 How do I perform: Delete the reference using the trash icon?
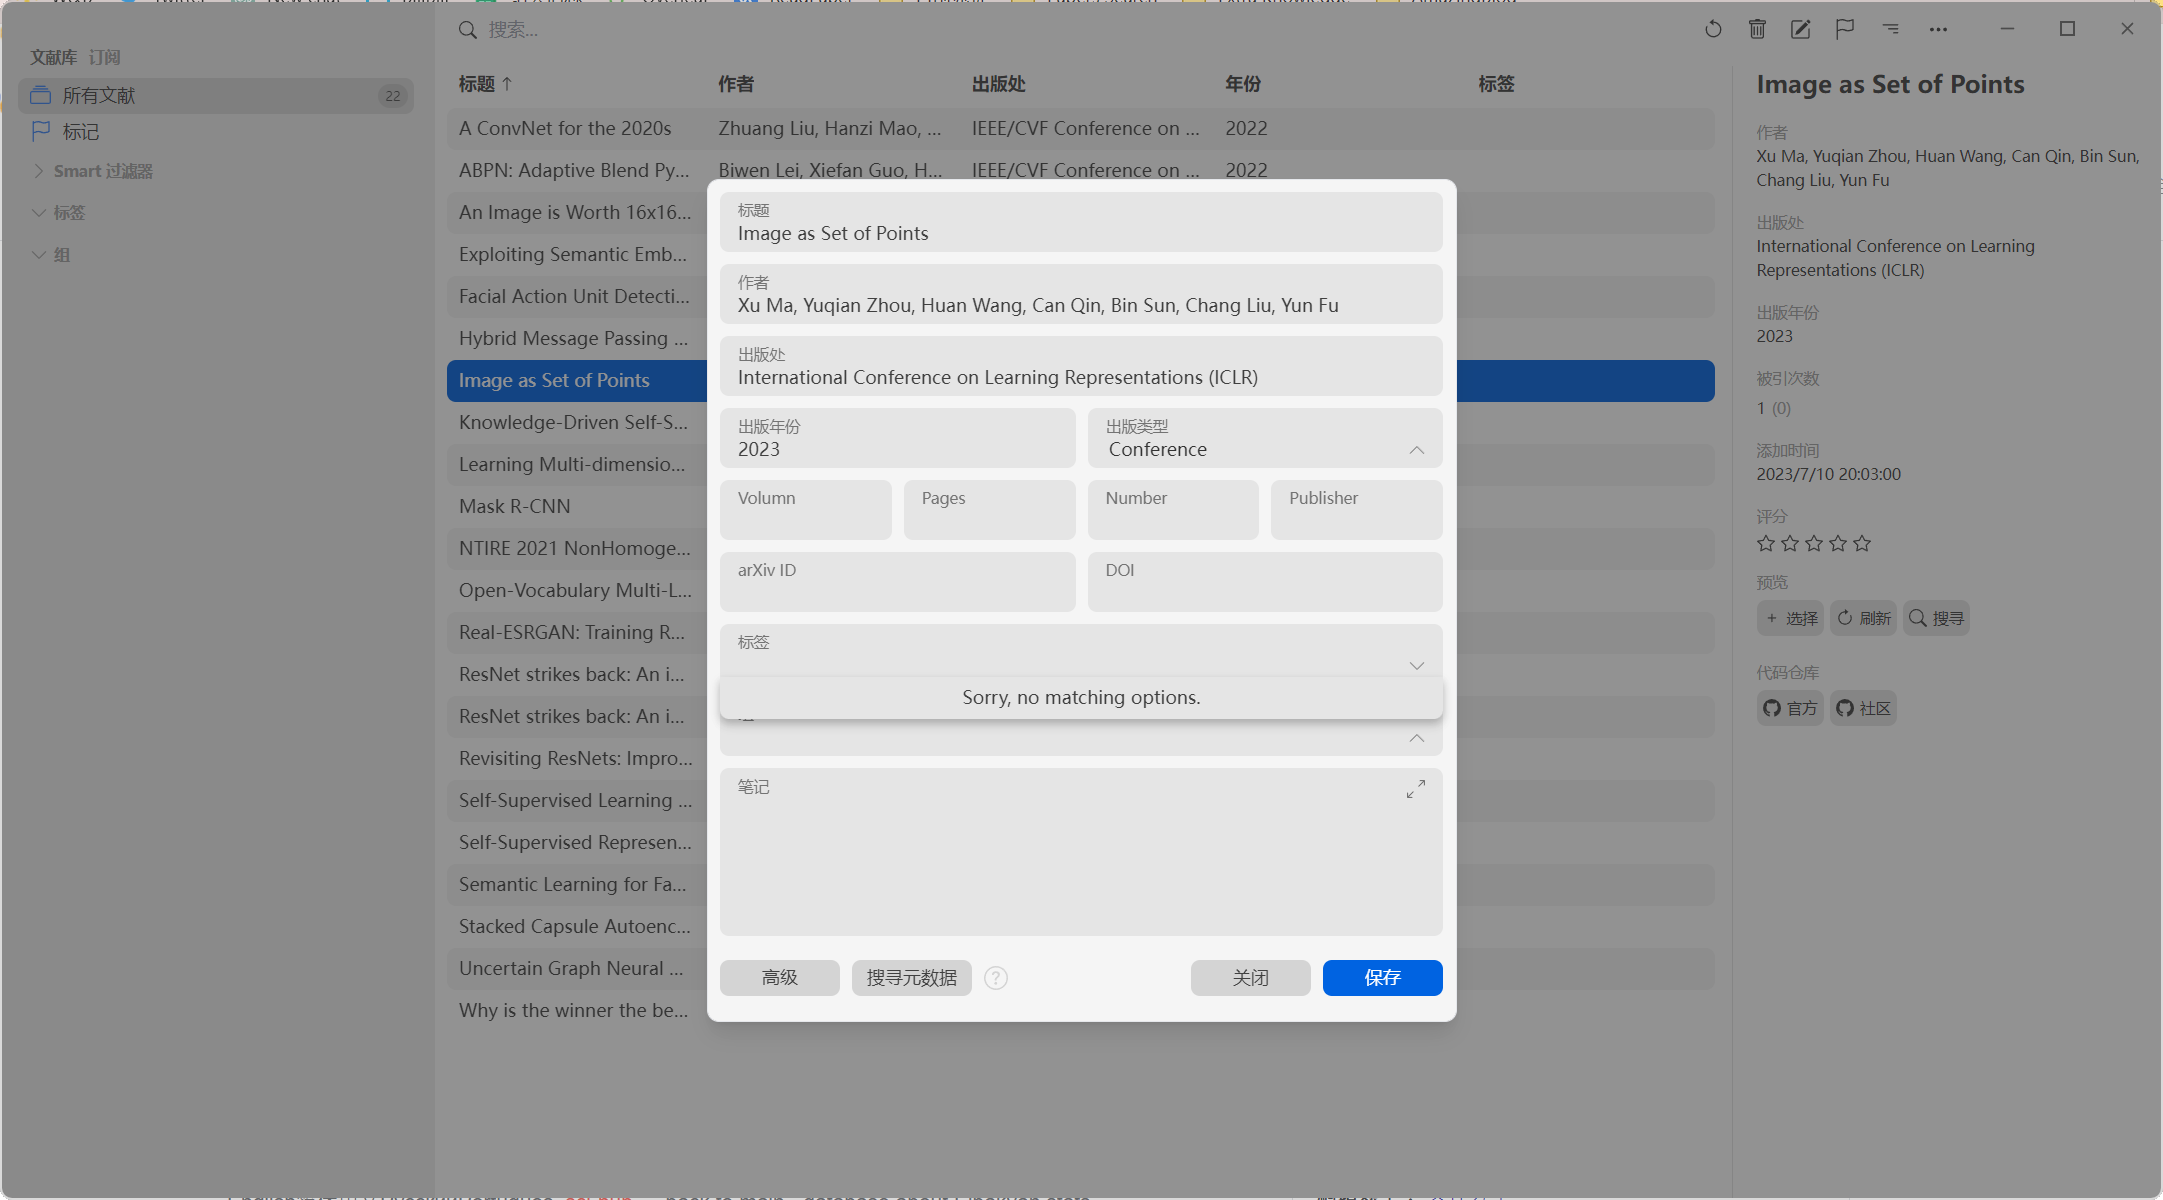coord(1757,29)
